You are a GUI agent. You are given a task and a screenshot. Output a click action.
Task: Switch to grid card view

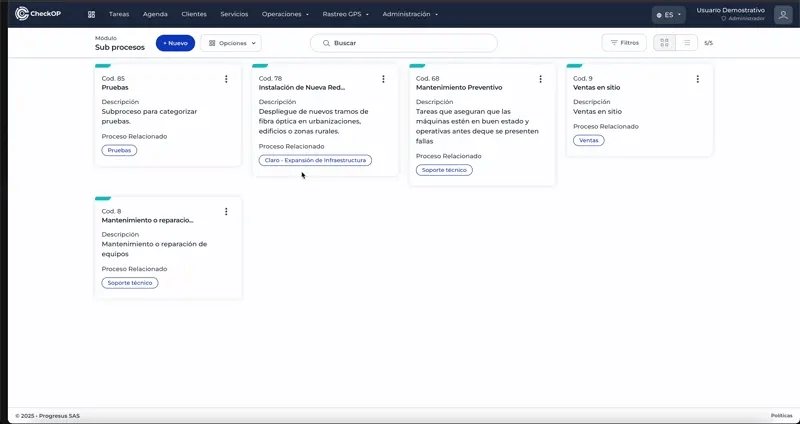(664, 43)
